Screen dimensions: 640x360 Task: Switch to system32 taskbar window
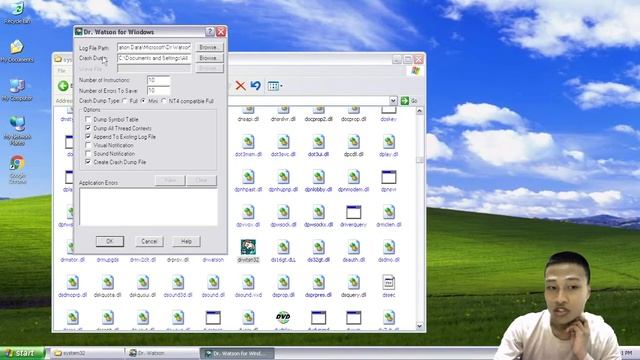point(86,353)
